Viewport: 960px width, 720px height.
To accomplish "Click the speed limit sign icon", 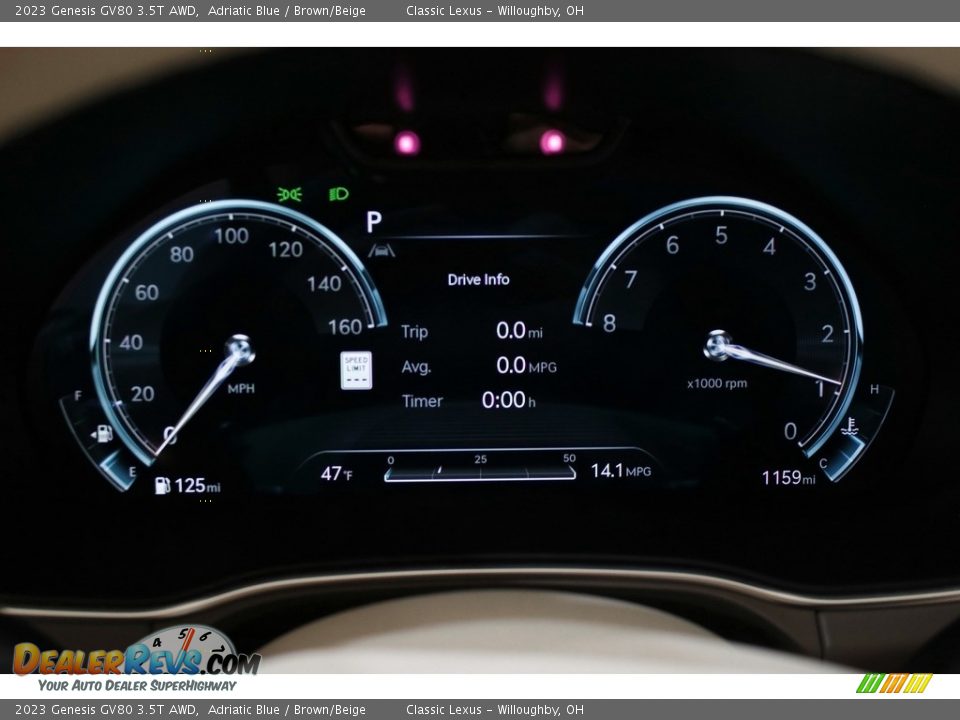I will point(356,370).
